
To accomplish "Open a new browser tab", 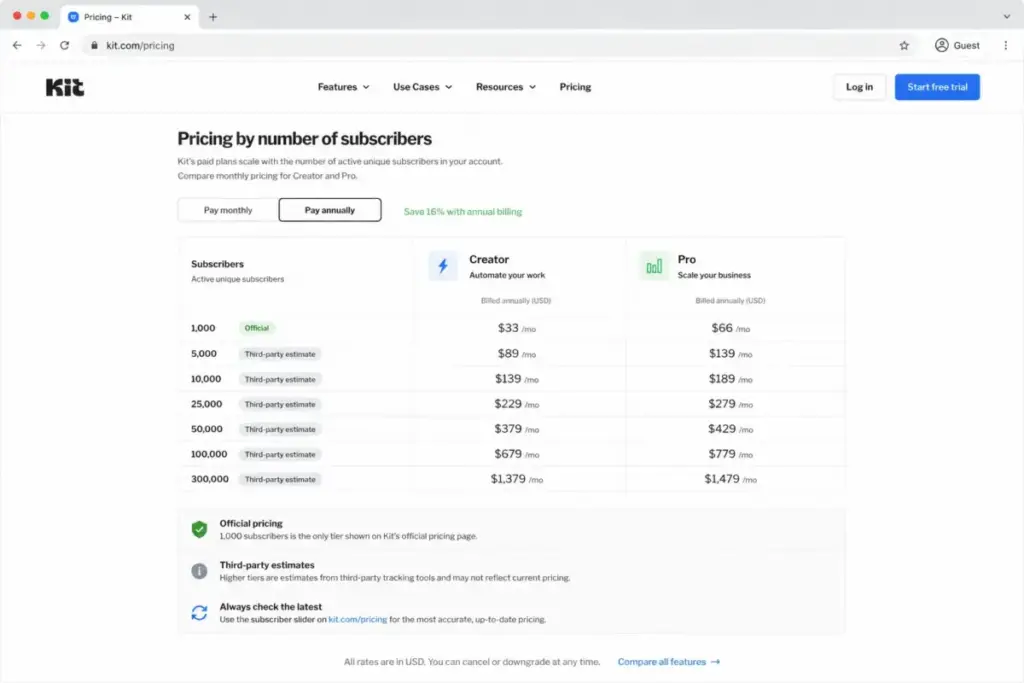I will (x=213, y=17).
